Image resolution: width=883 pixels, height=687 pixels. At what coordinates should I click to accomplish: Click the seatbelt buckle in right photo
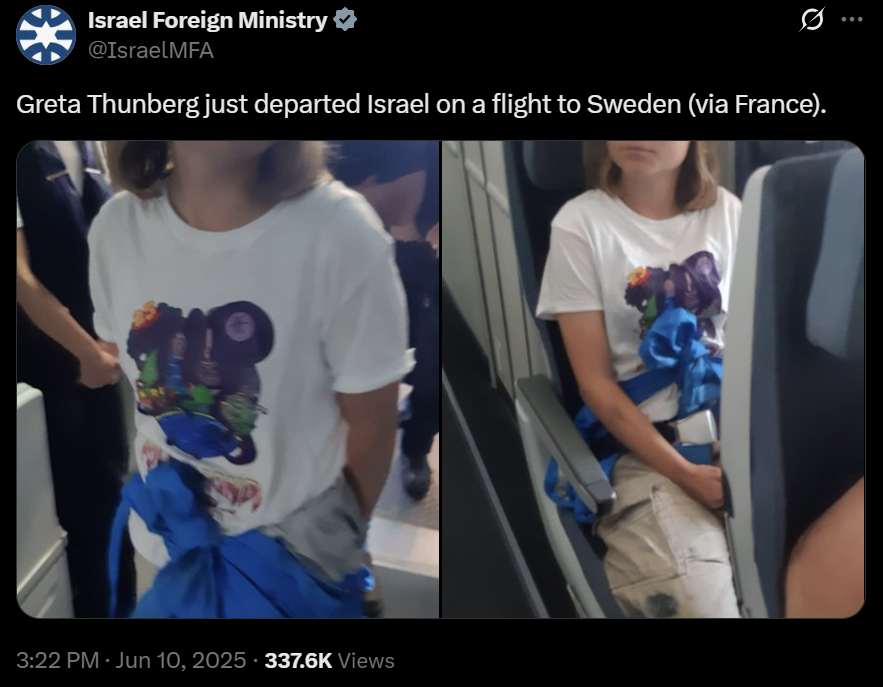click(695, 429)
